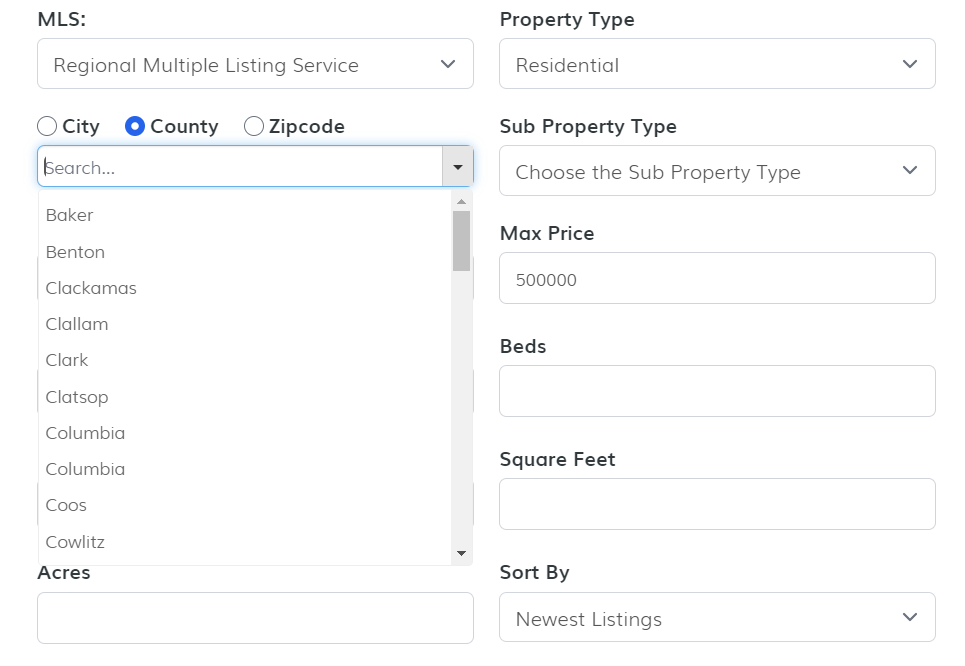Choose Benton county option

pyautogui.click(x=75, y=252)
